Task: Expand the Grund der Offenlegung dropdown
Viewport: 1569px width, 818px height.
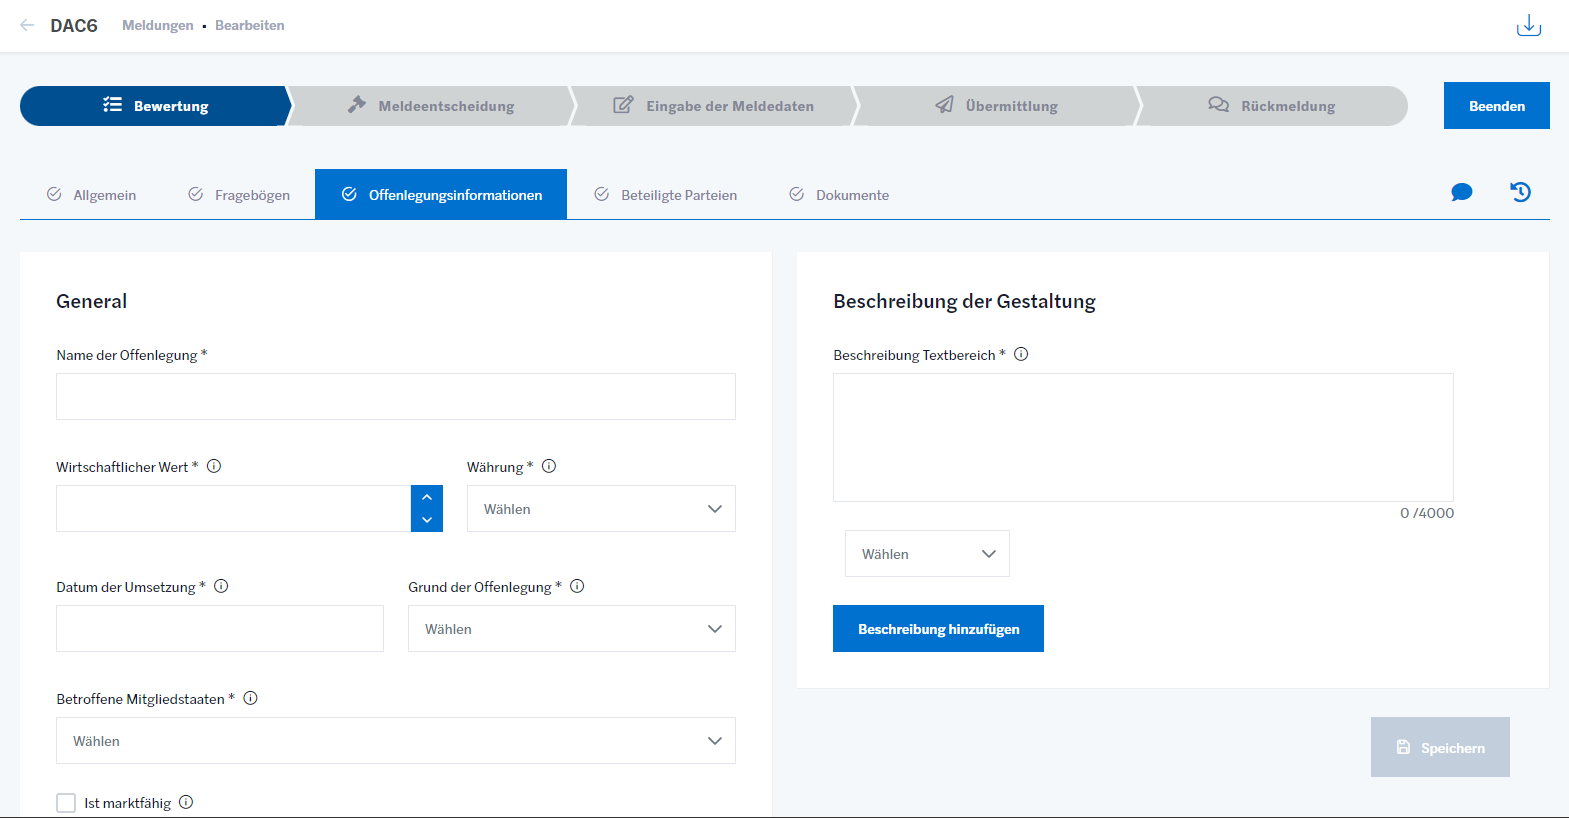Action: tap(571, 629)
